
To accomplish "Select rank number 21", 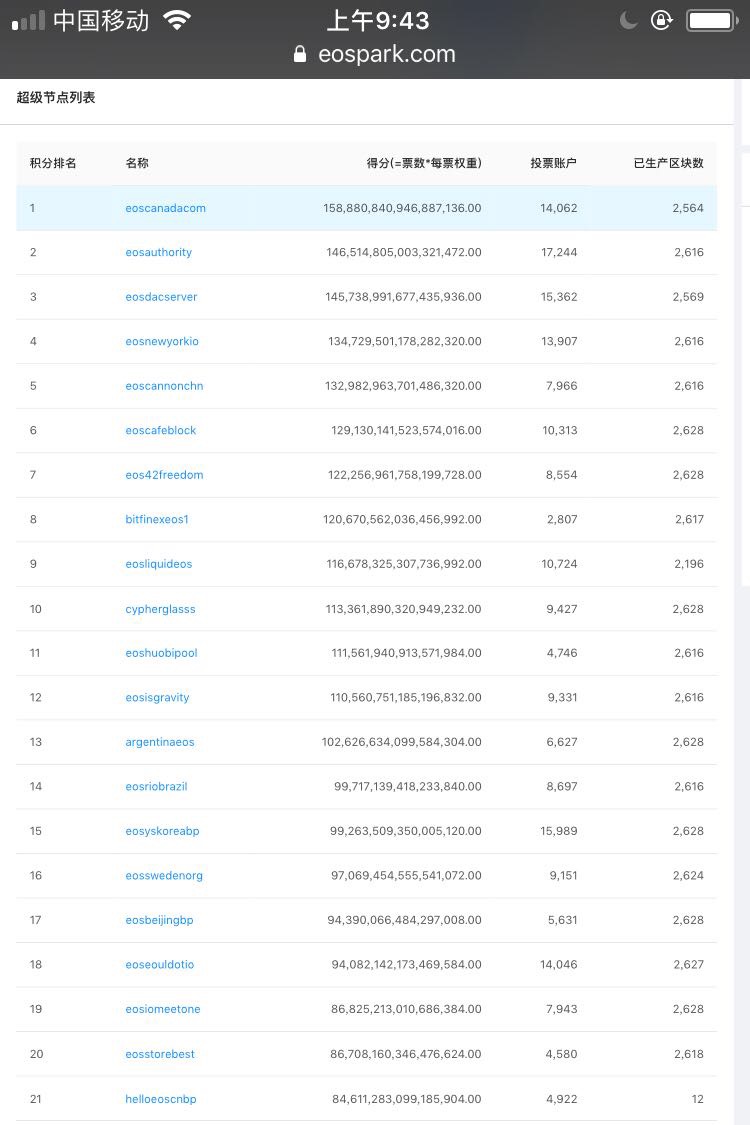I will pyautogui.click(x=36, y=1099).
